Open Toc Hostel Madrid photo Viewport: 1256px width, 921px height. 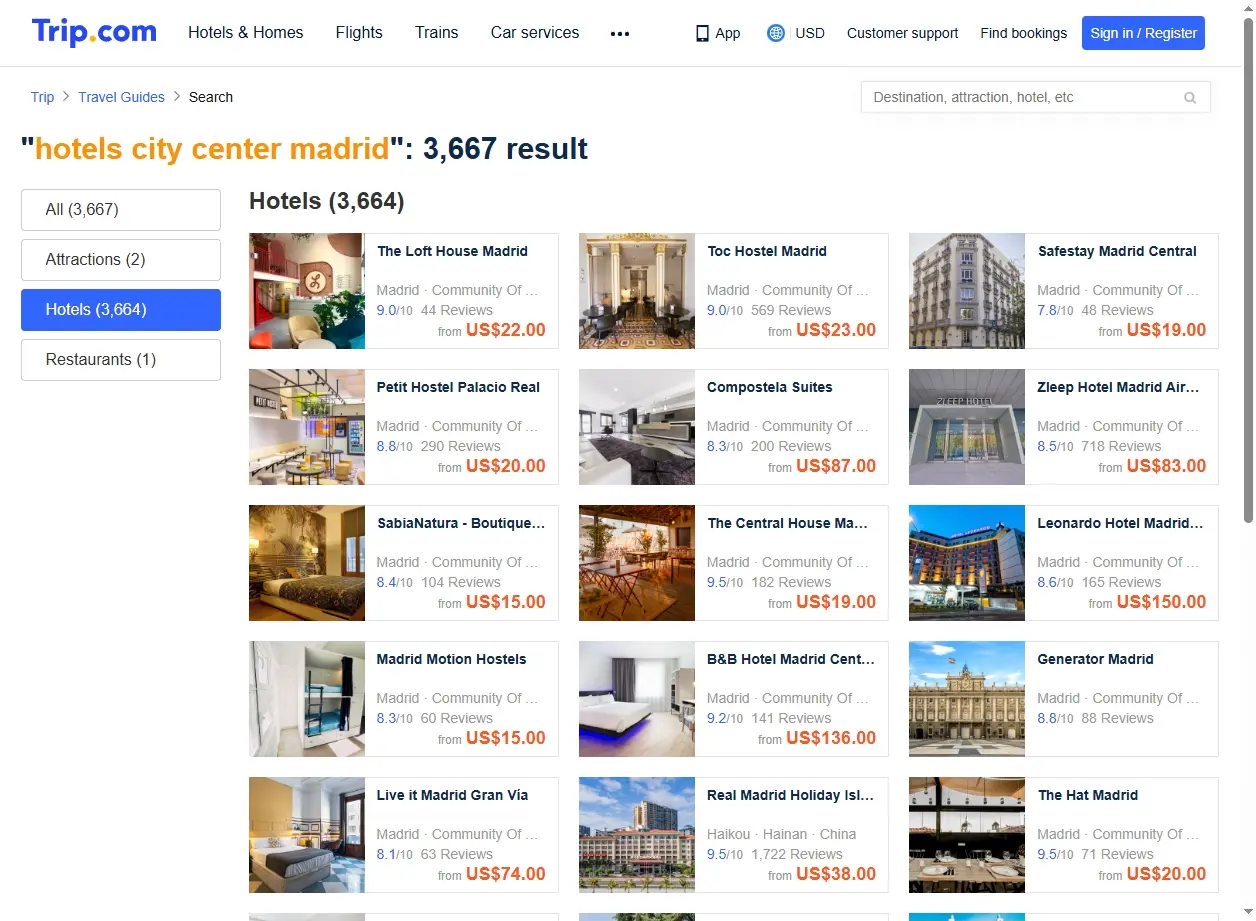pyautogui.click(x=637, y=291)
